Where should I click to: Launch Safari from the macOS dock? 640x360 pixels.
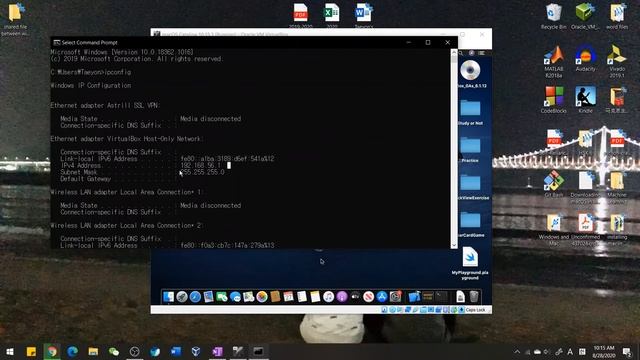click(195, 297)
